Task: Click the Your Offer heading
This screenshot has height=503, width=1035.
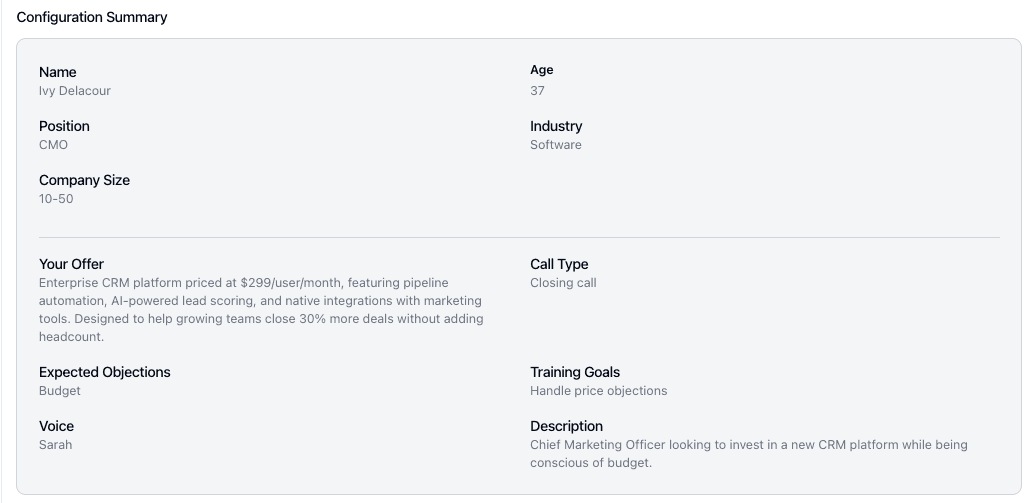Action: point(71,264)
